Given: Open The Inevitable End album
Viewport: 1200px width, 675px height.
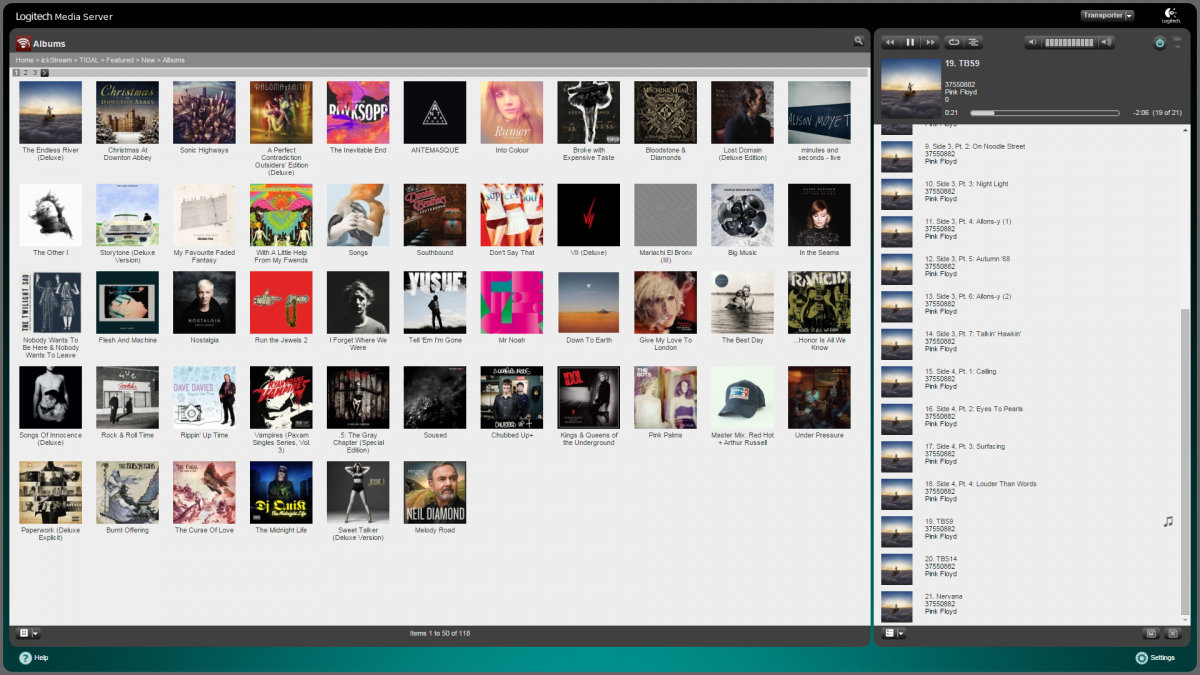Looking at the screenshot, I should point(358,112).
